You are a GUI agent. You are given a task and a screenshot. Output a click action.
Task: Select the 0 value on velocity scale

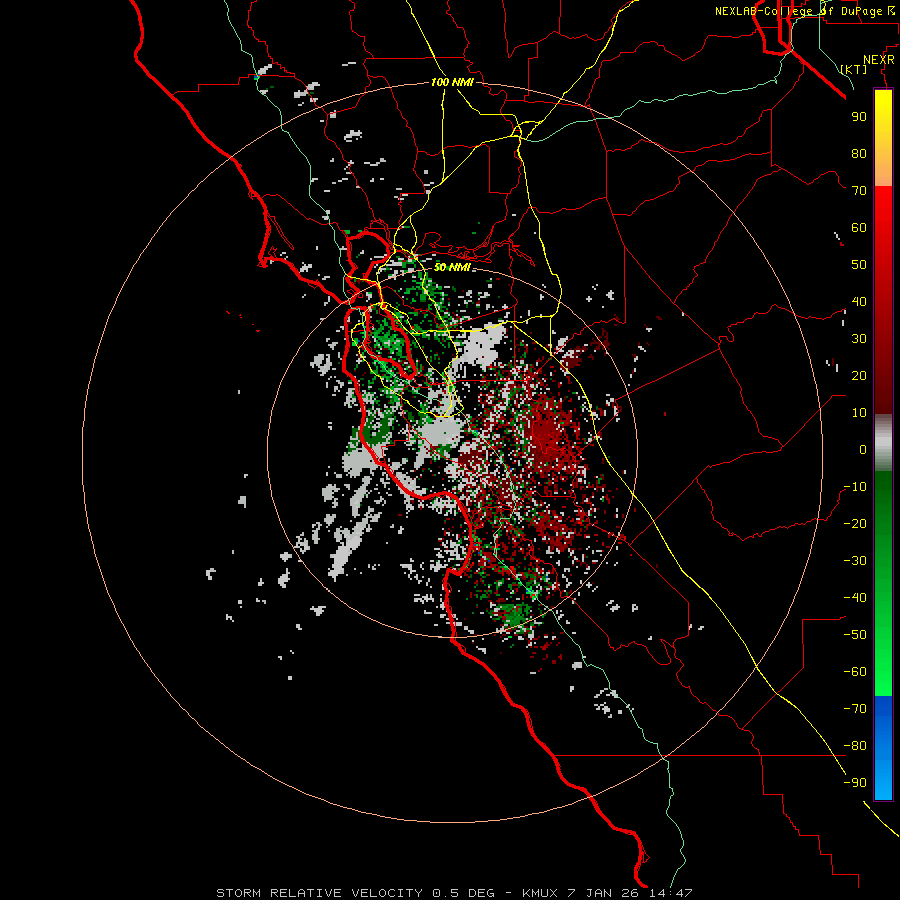(x=863, y=449)
